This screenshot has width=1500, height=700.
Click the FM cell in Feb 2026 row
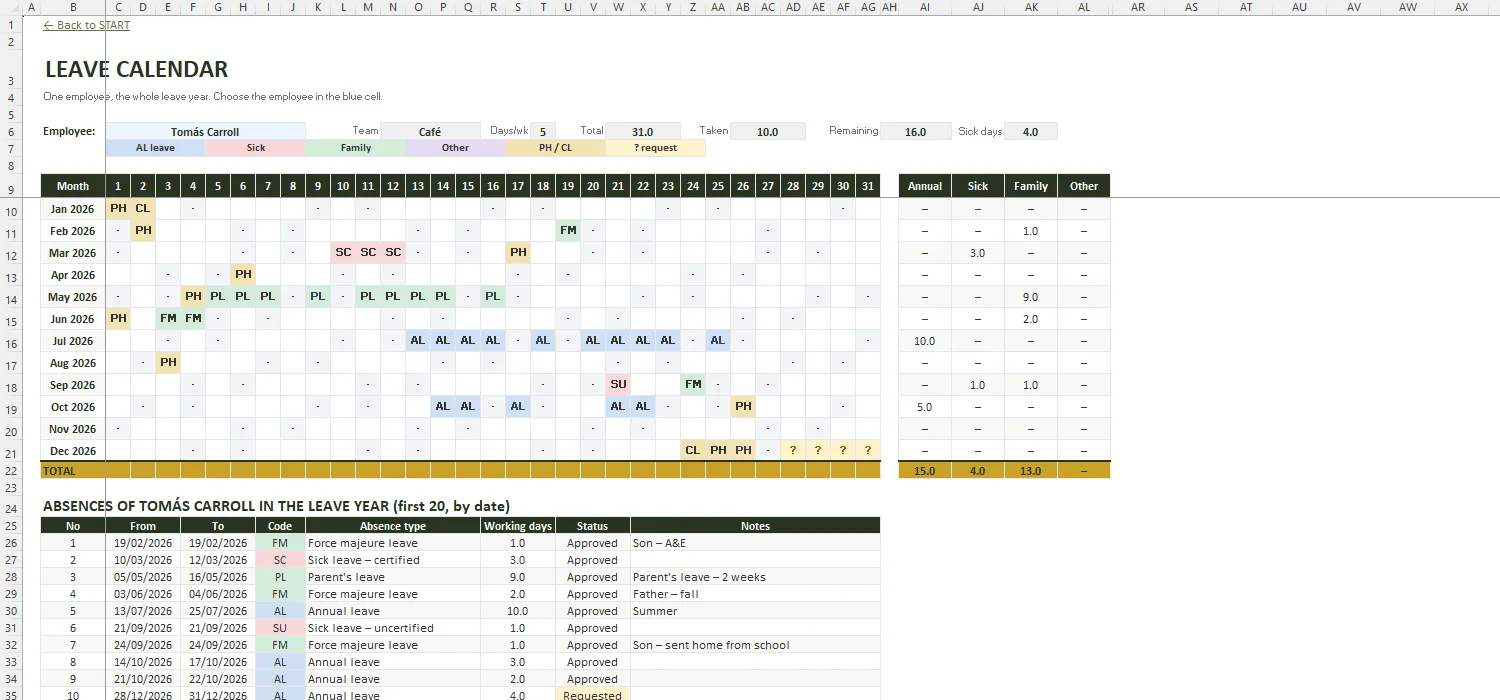(x=568, y=231)
